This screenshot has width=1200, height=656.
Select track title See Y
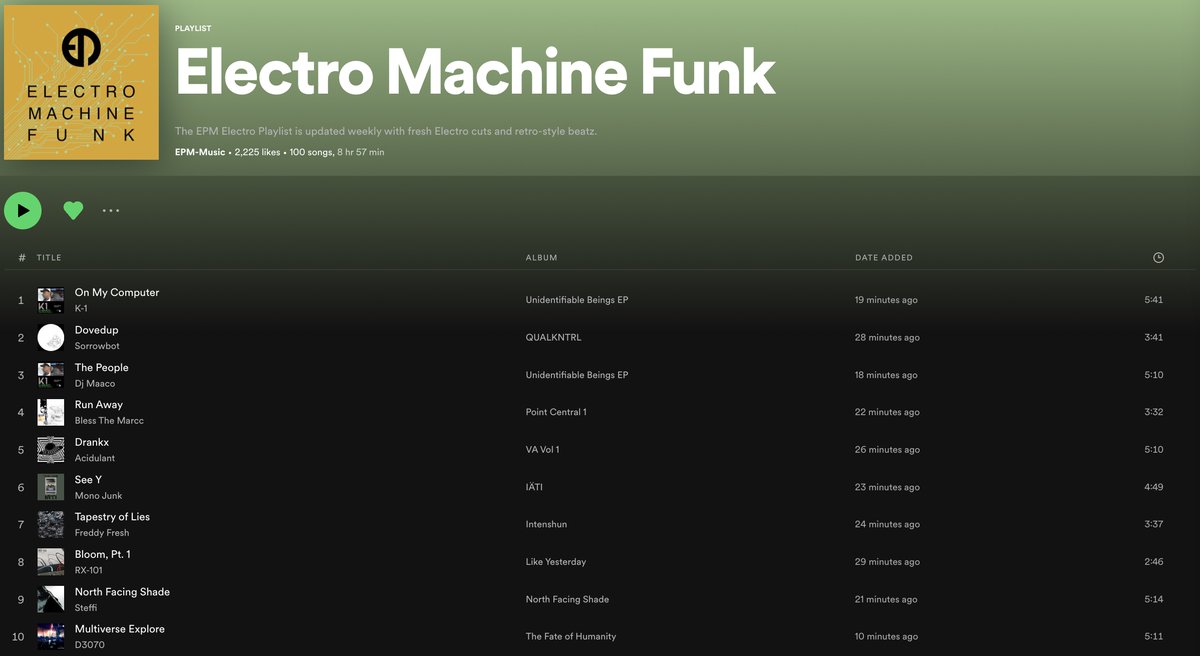point(88,479)
